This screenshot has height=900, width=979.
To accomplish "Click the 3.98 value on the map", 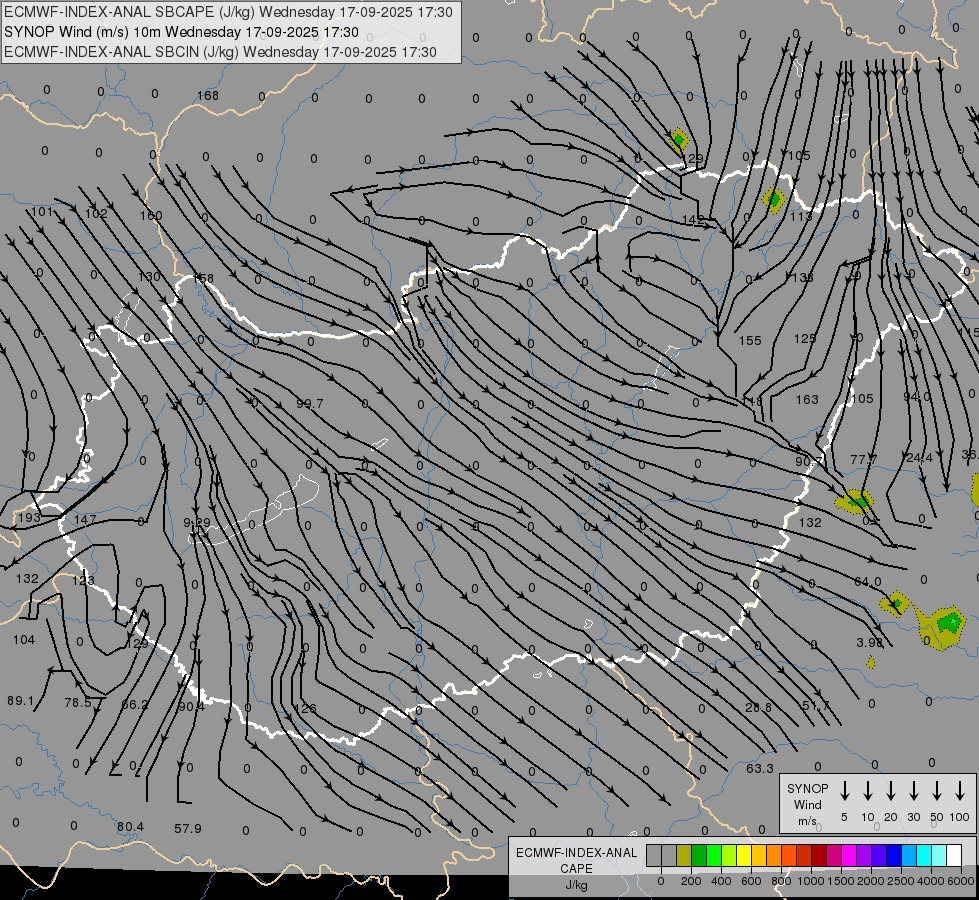I will click(870, 643).
